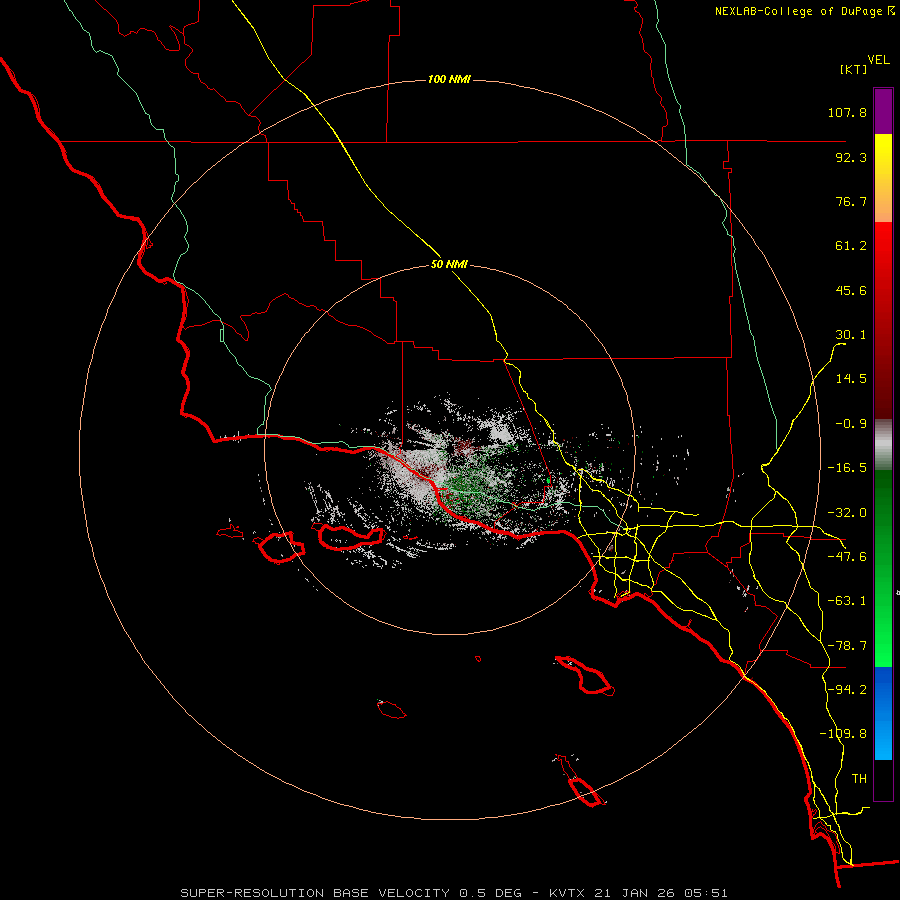Click the -94.2 velocity scale value

[x=847, y=689]
